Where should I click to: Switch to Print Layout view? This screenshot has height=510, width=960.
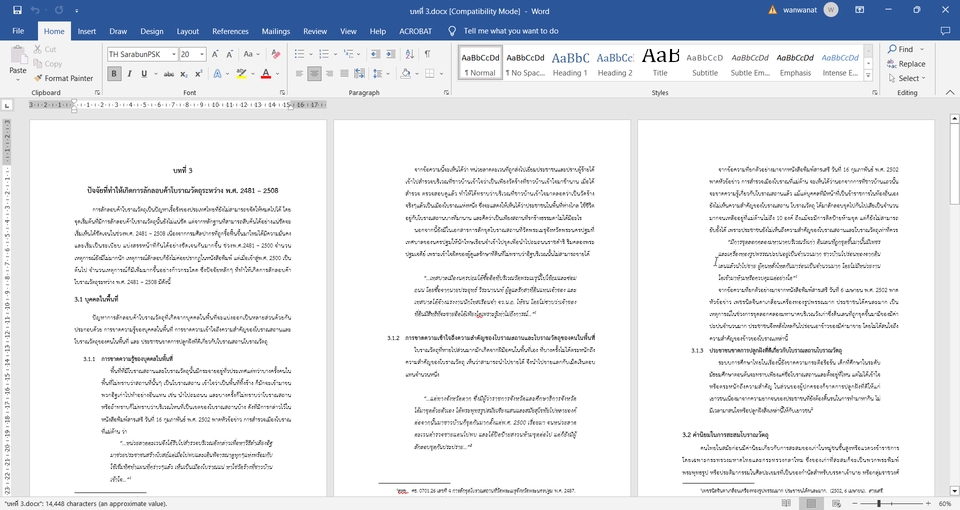(811, 503)
